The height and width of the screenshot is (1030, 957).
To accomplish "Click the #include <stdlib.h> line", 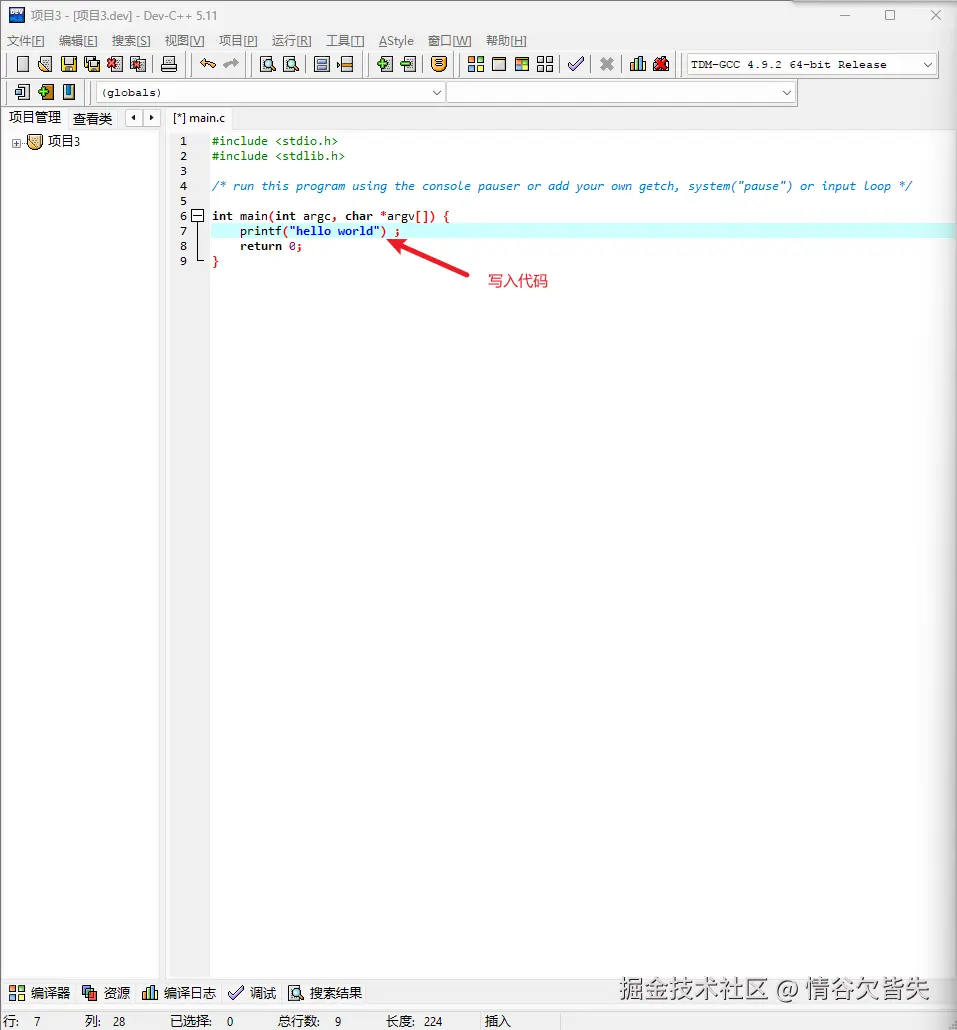I will point(278,156).
